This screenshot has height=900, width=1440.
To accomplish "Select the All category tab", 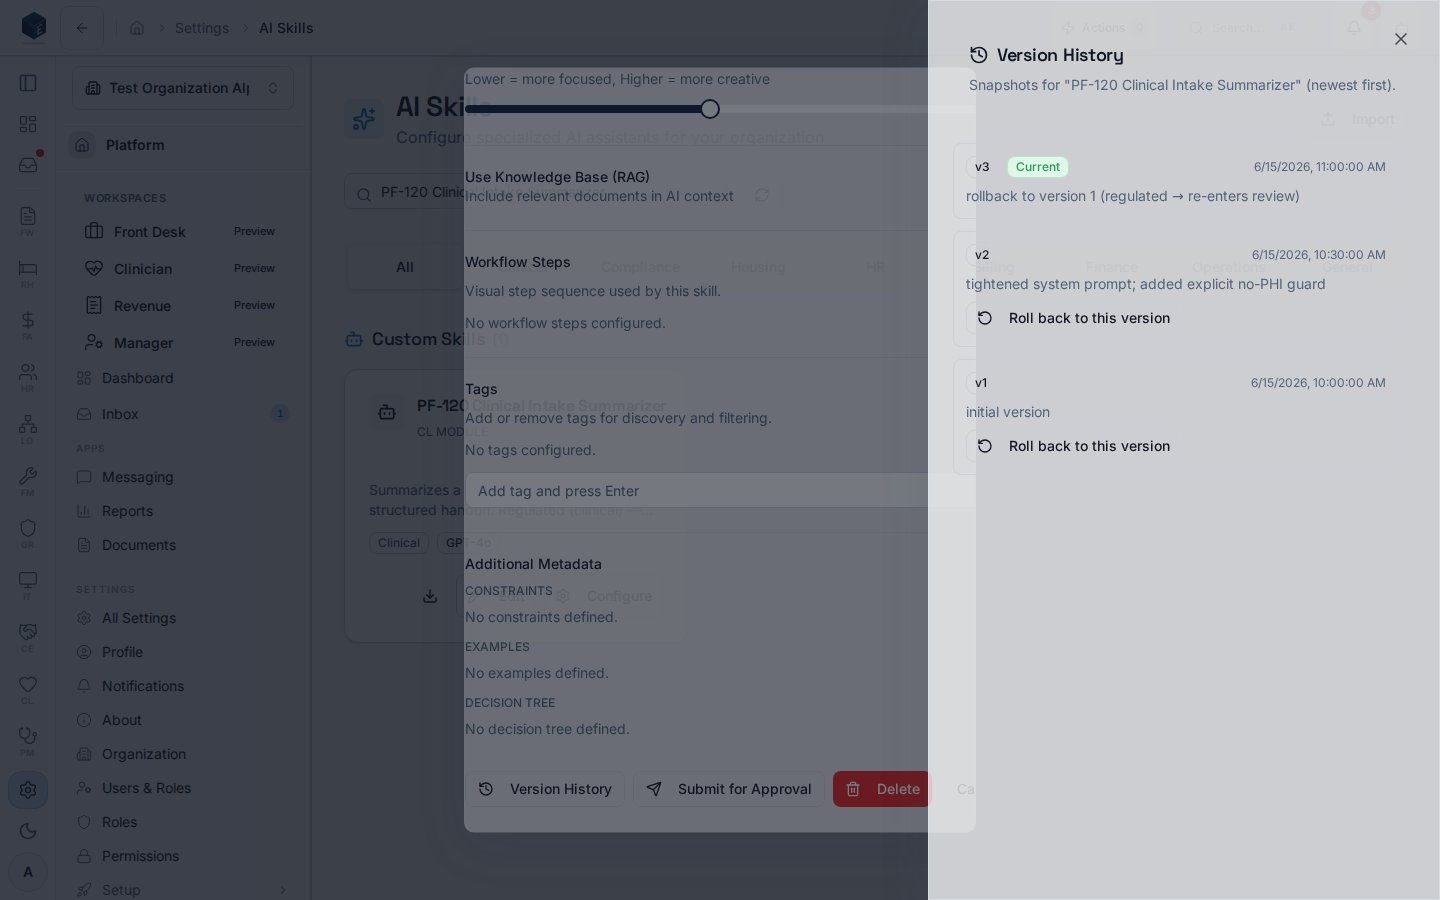I will (405, 267).
